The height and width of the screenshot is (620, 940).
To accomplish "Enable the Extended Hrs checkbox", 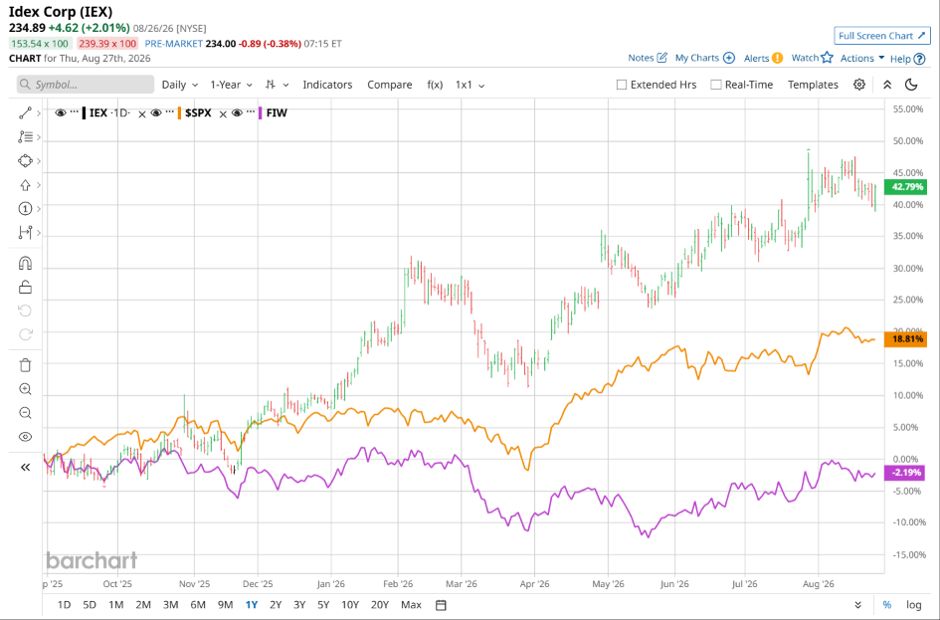I will pos(622,85).
